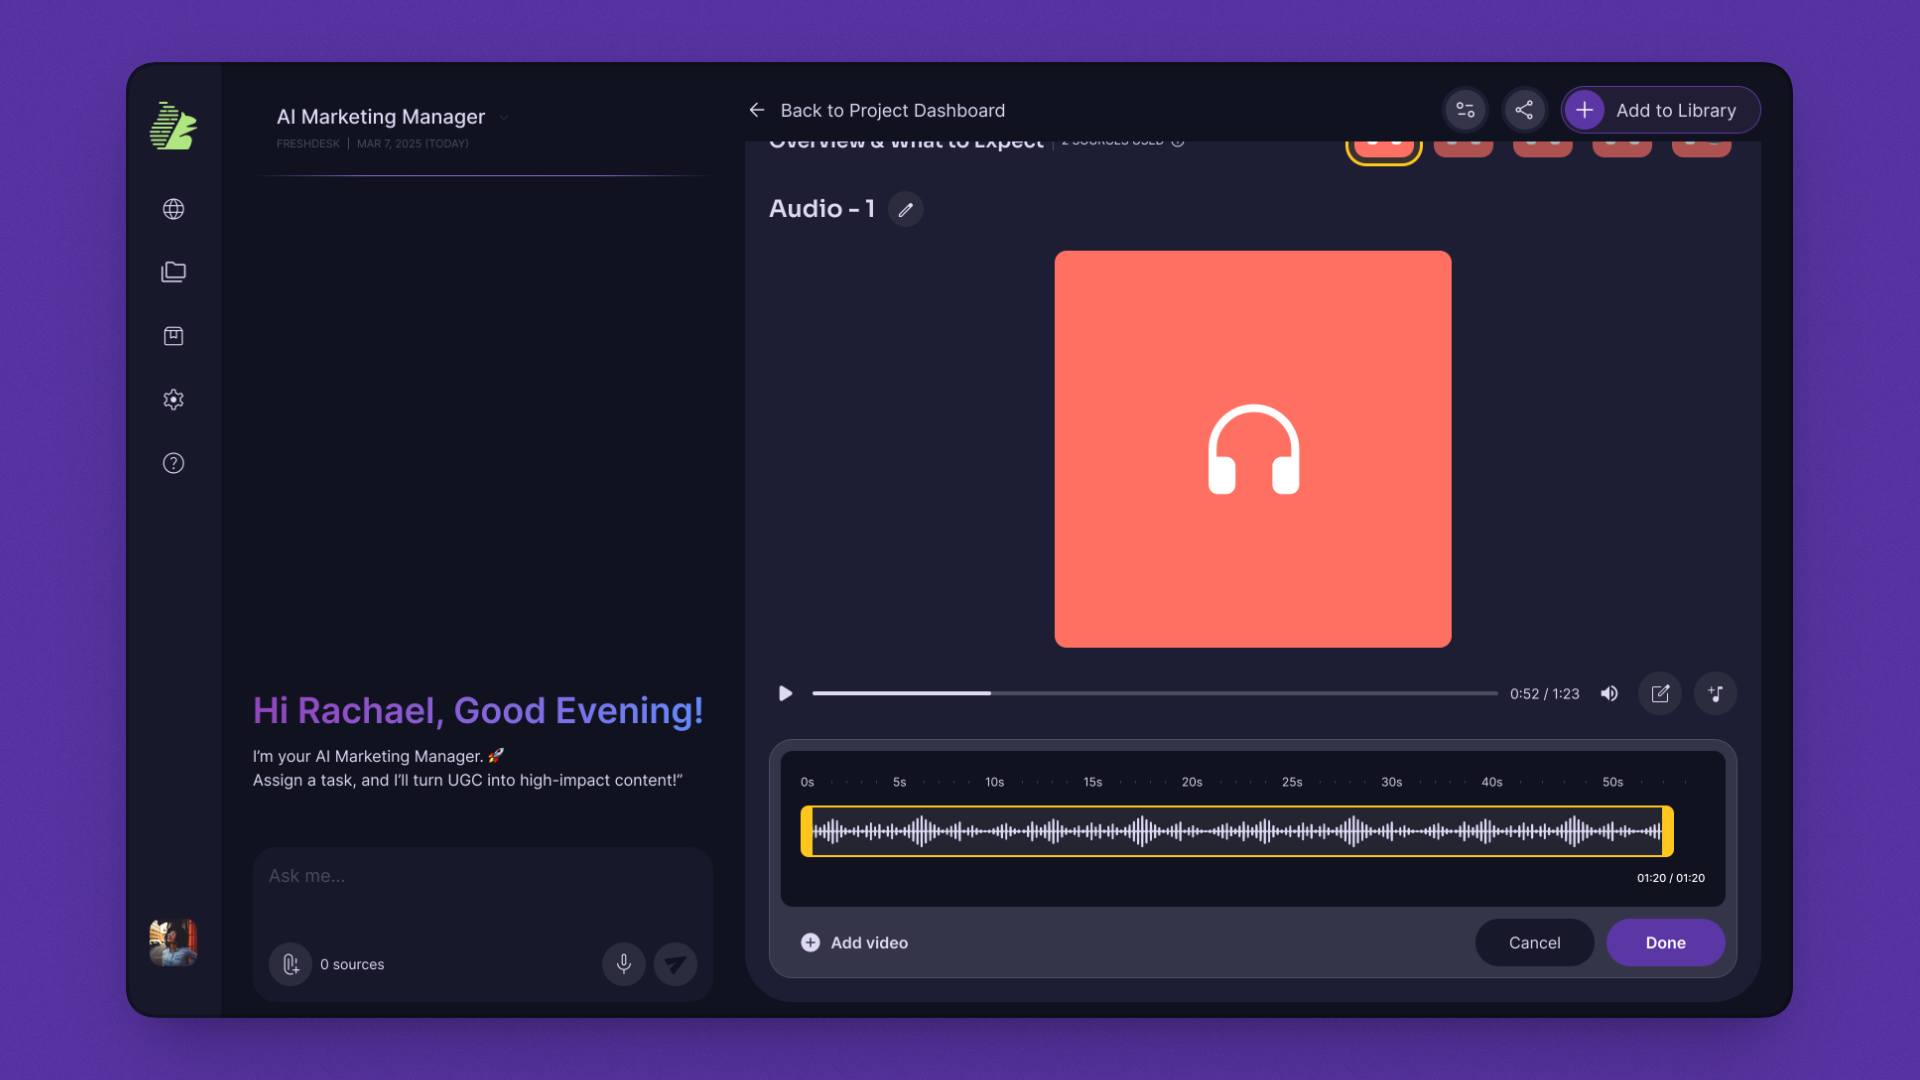Open settings gear in the sidebar
Image resolution: width=1920 pixels, height=1080 pixels.
point(173,400)
